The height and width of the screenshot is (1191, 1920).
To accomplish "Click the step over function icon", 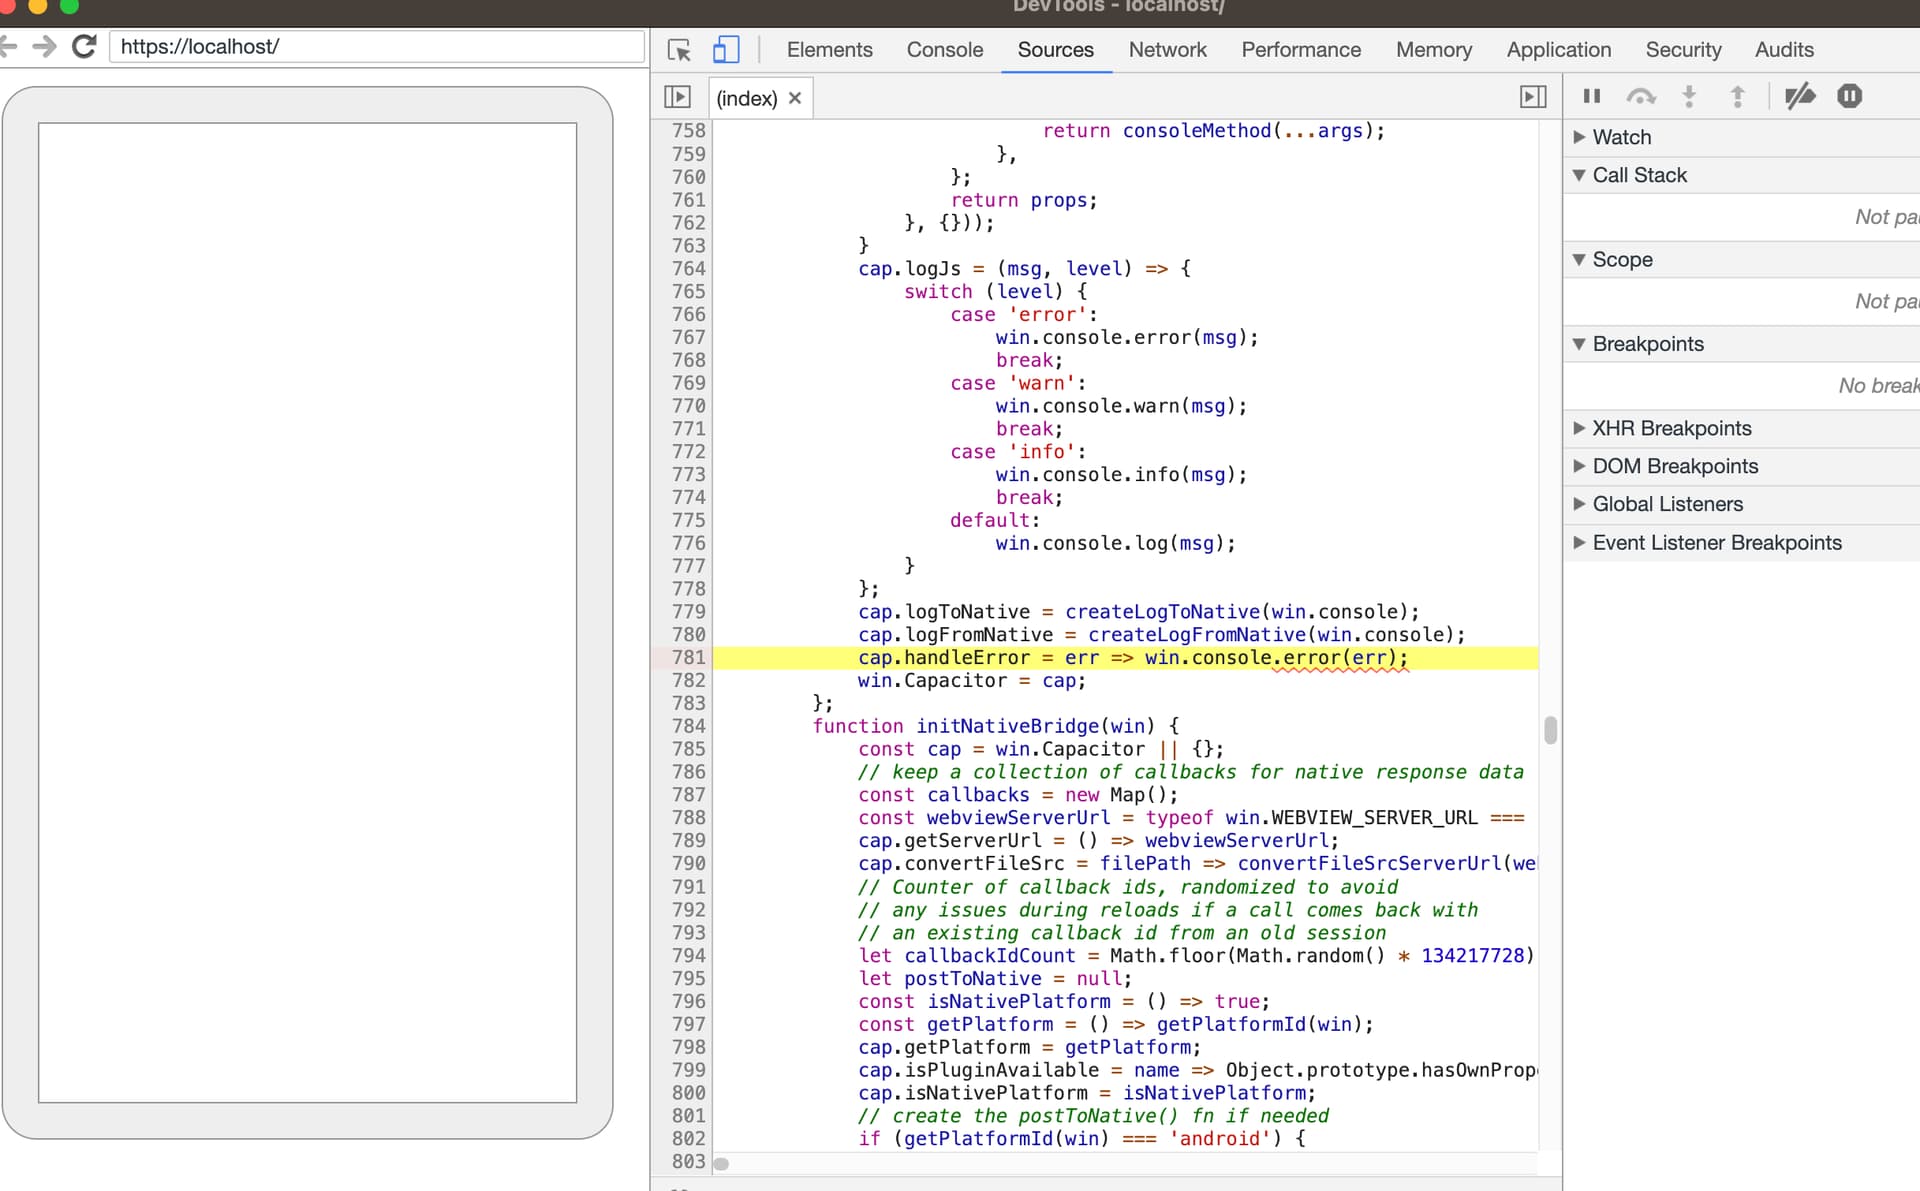I will [x=1641, y=97].
